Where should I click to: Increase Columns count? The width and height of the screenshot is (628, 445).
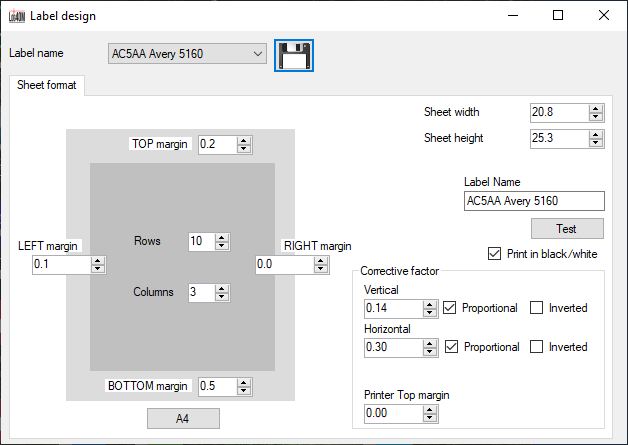click(221, 288)
